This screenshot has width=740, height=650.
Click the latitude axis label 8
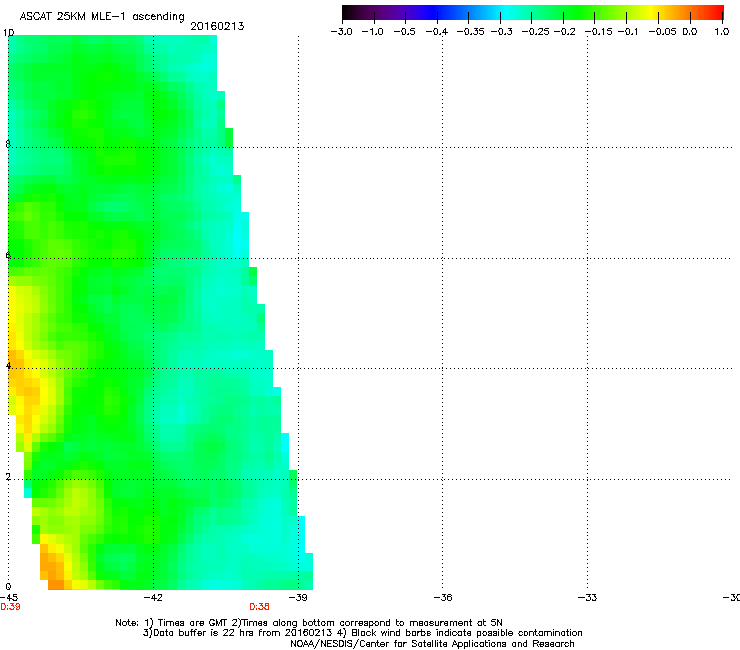tap(8, 144)
